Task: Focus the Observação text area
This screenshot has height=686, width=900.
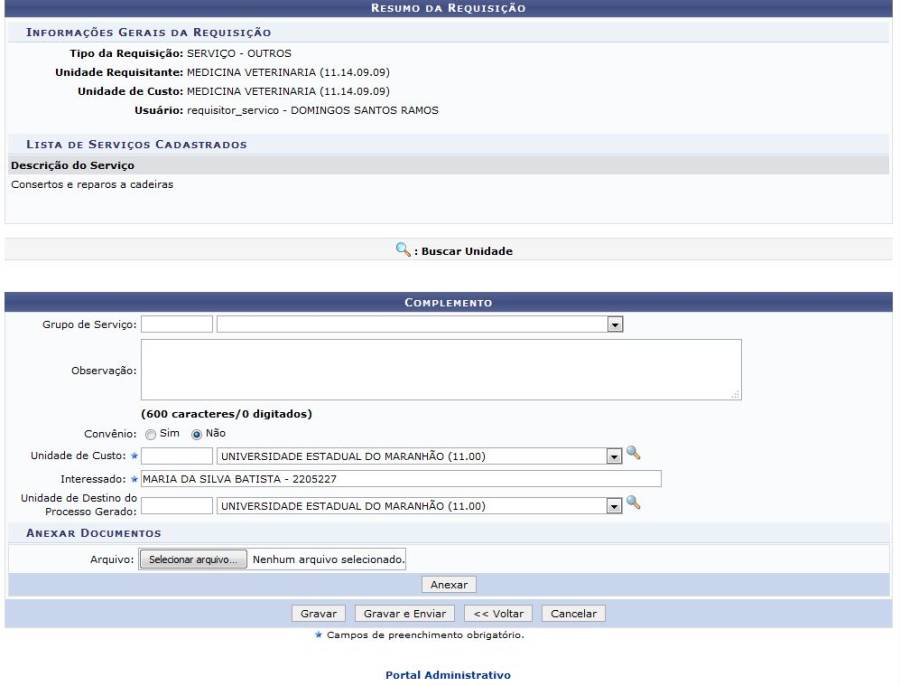Action: 441,370
